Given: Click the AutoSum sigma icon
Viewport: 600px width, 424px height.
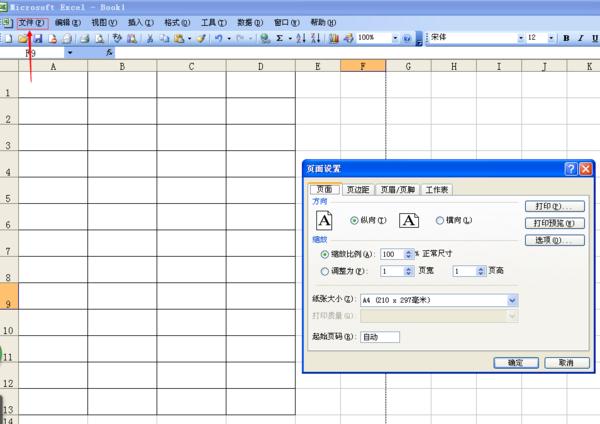Looking at the screenshot, I should (x=279, y=38).
